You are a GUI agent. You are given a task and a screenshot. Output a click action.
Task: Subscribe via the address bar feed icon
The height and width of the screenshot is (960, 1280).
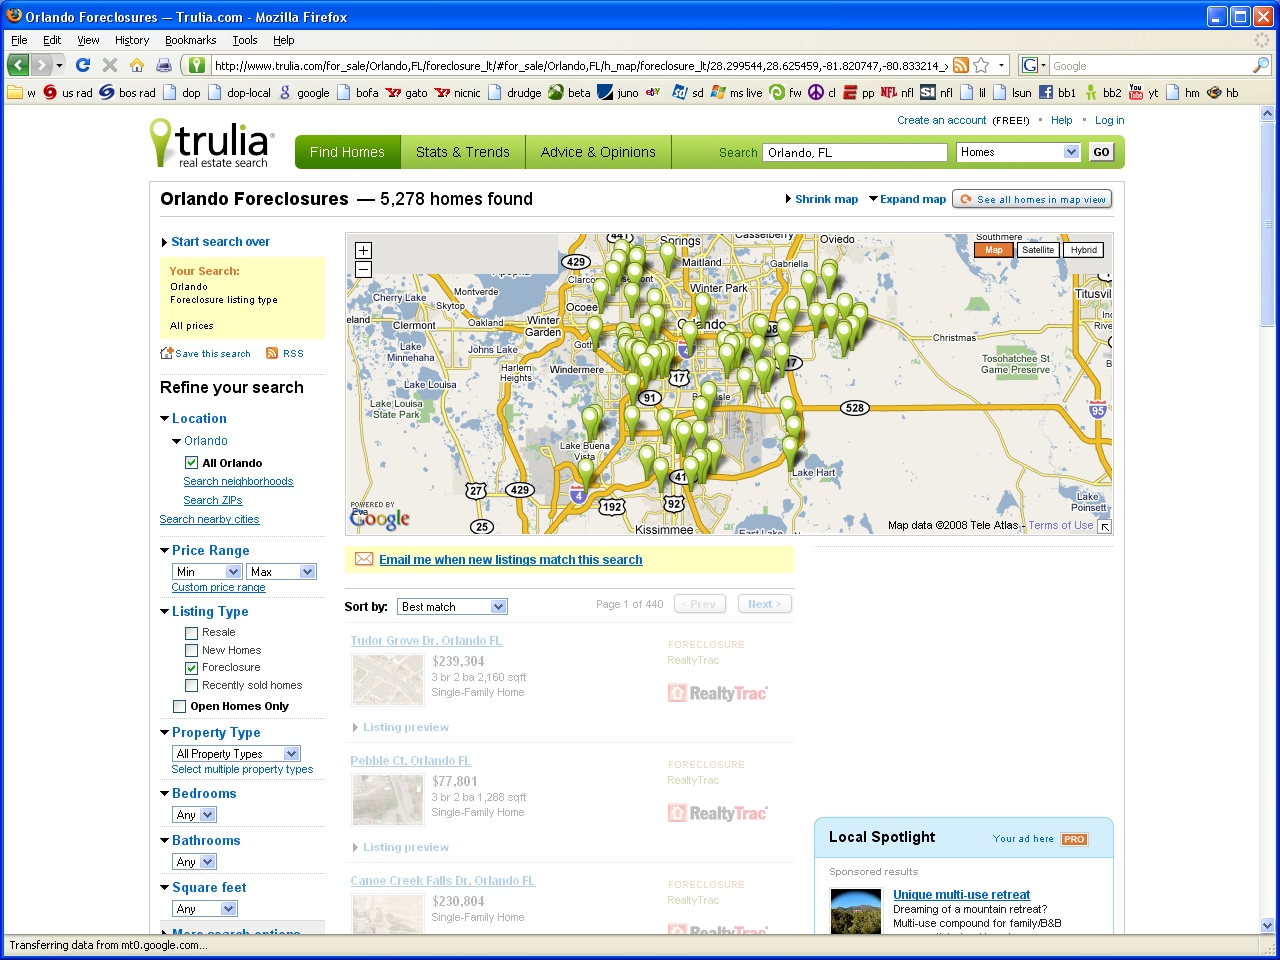tap(960, 65)
